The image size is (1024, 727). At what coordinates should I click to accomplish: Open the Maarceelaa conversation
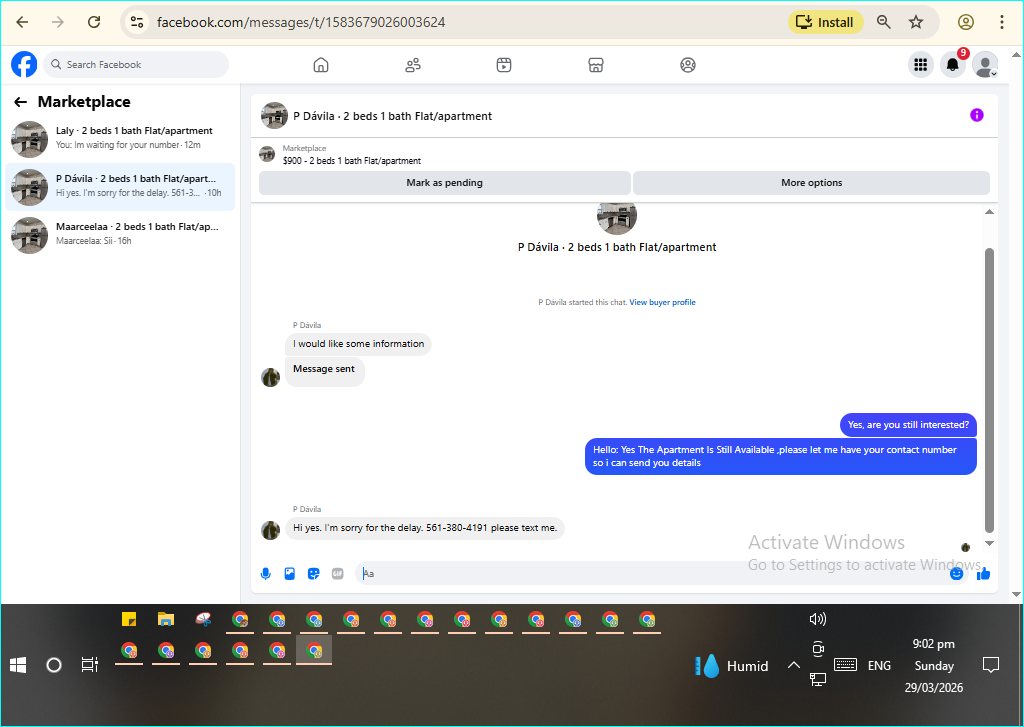120,234
